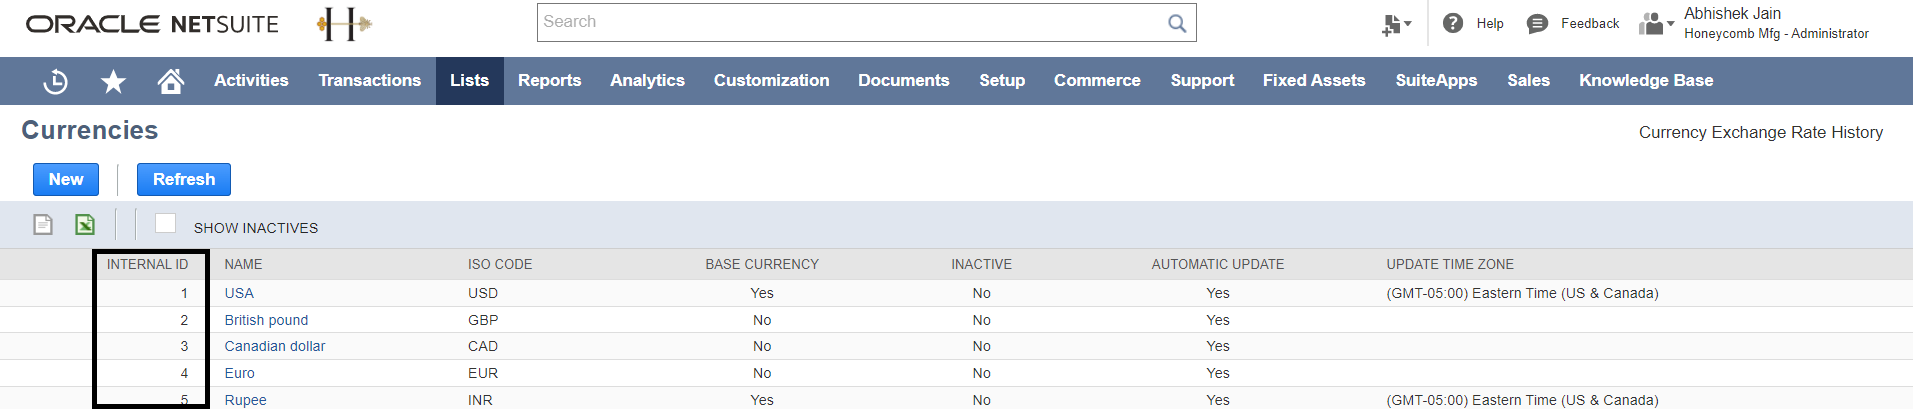
Task: Click the New currency button
Action: tap(66, 180)
